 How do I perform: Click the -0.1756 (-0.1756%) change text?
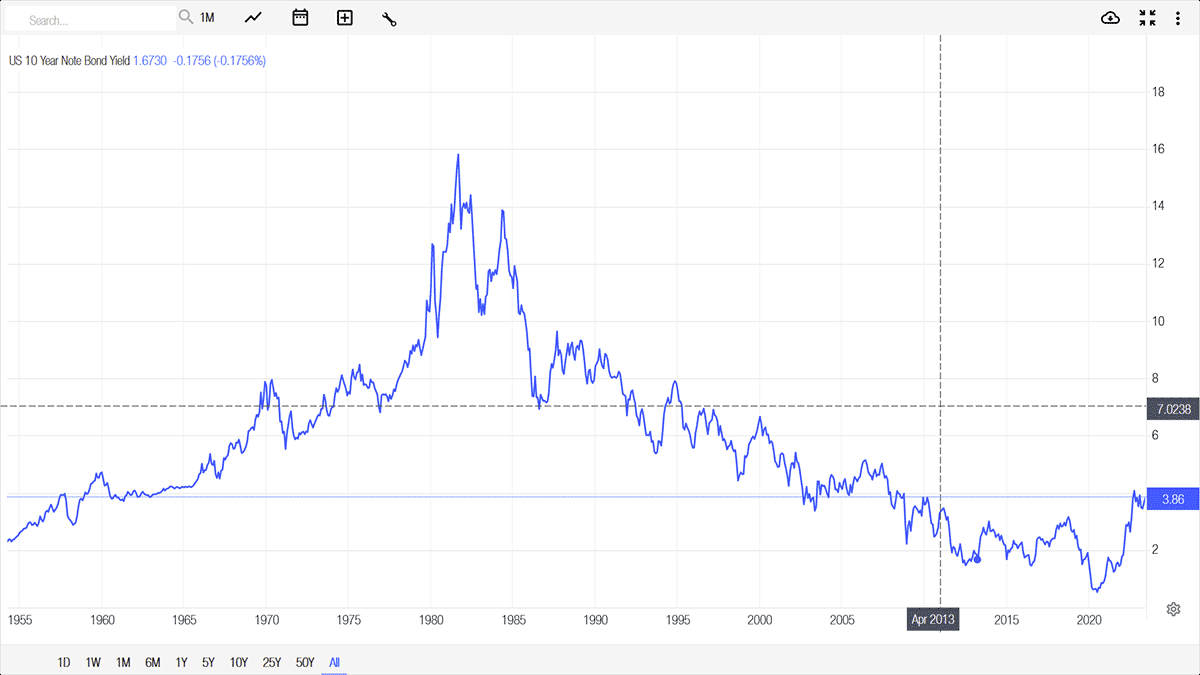click(x=220, y=61)
